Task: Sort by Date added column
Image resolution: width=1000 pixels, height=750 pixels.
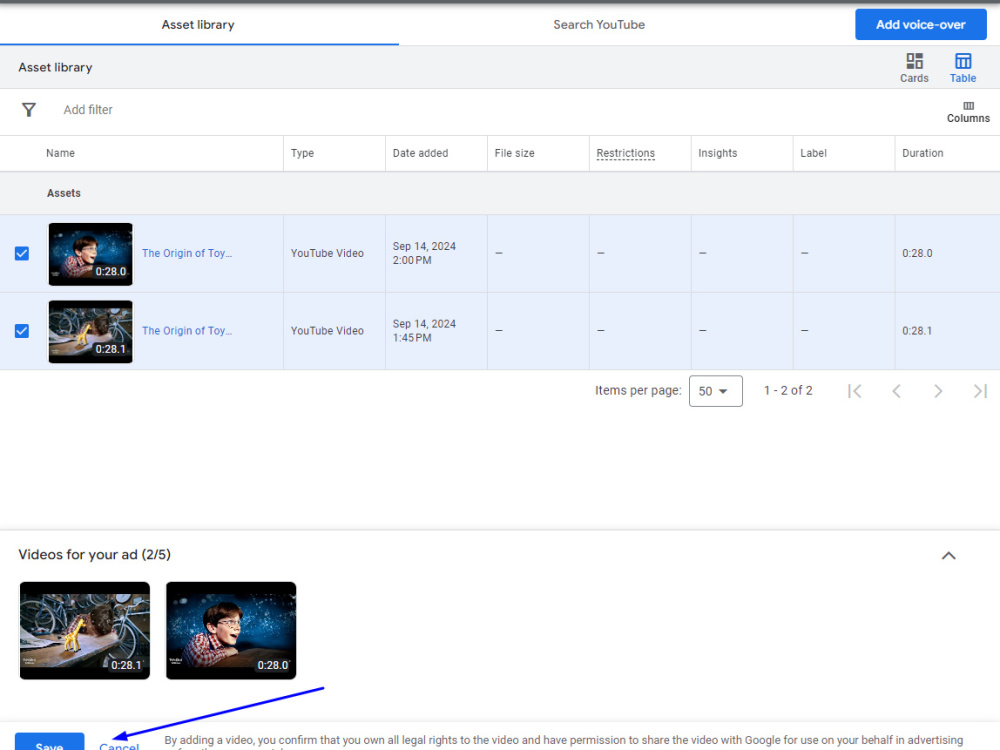Action: [420, 153]
